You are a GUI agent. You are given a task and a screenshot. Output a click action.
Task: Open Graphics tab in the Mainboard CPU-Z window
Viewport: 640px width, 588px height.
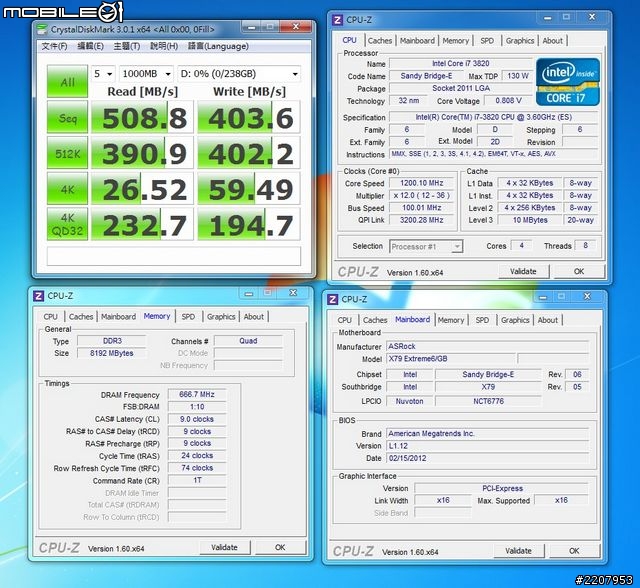click(x=515, y=320)
